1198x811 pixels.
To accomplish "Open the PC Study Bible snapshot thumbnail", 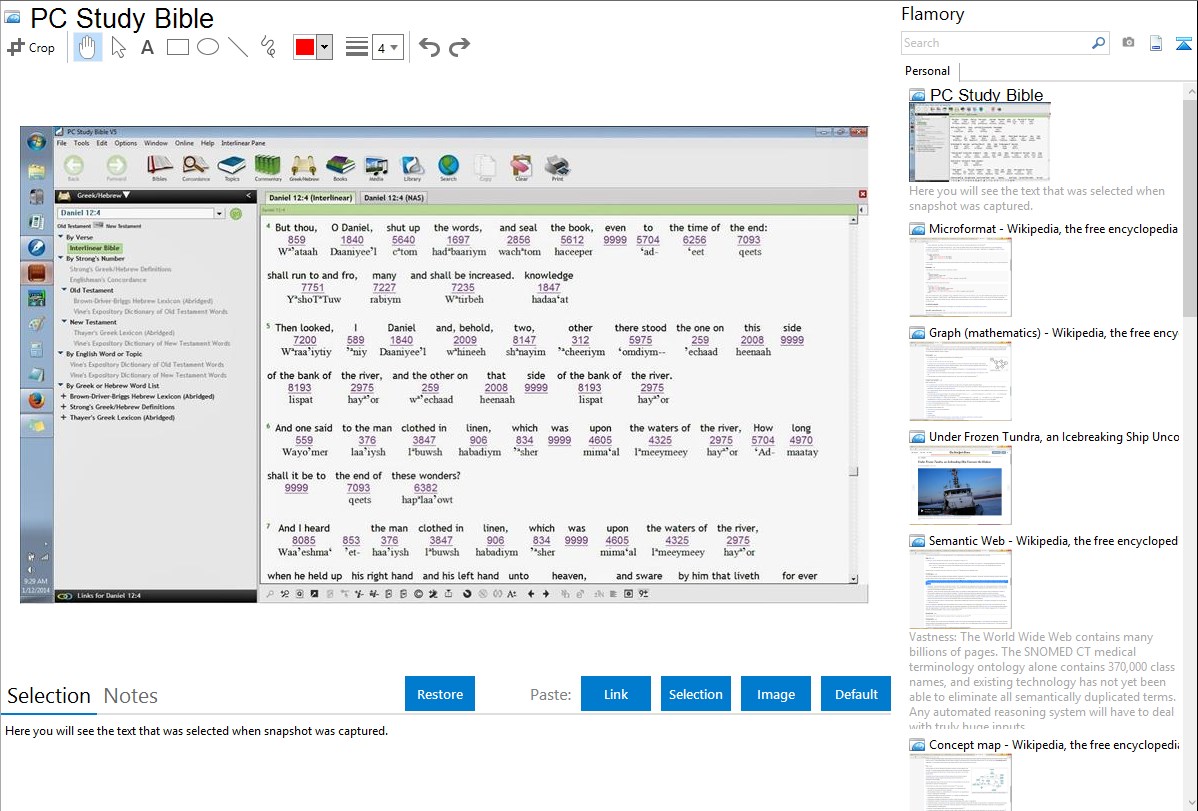I will click(x=979, y=143).
